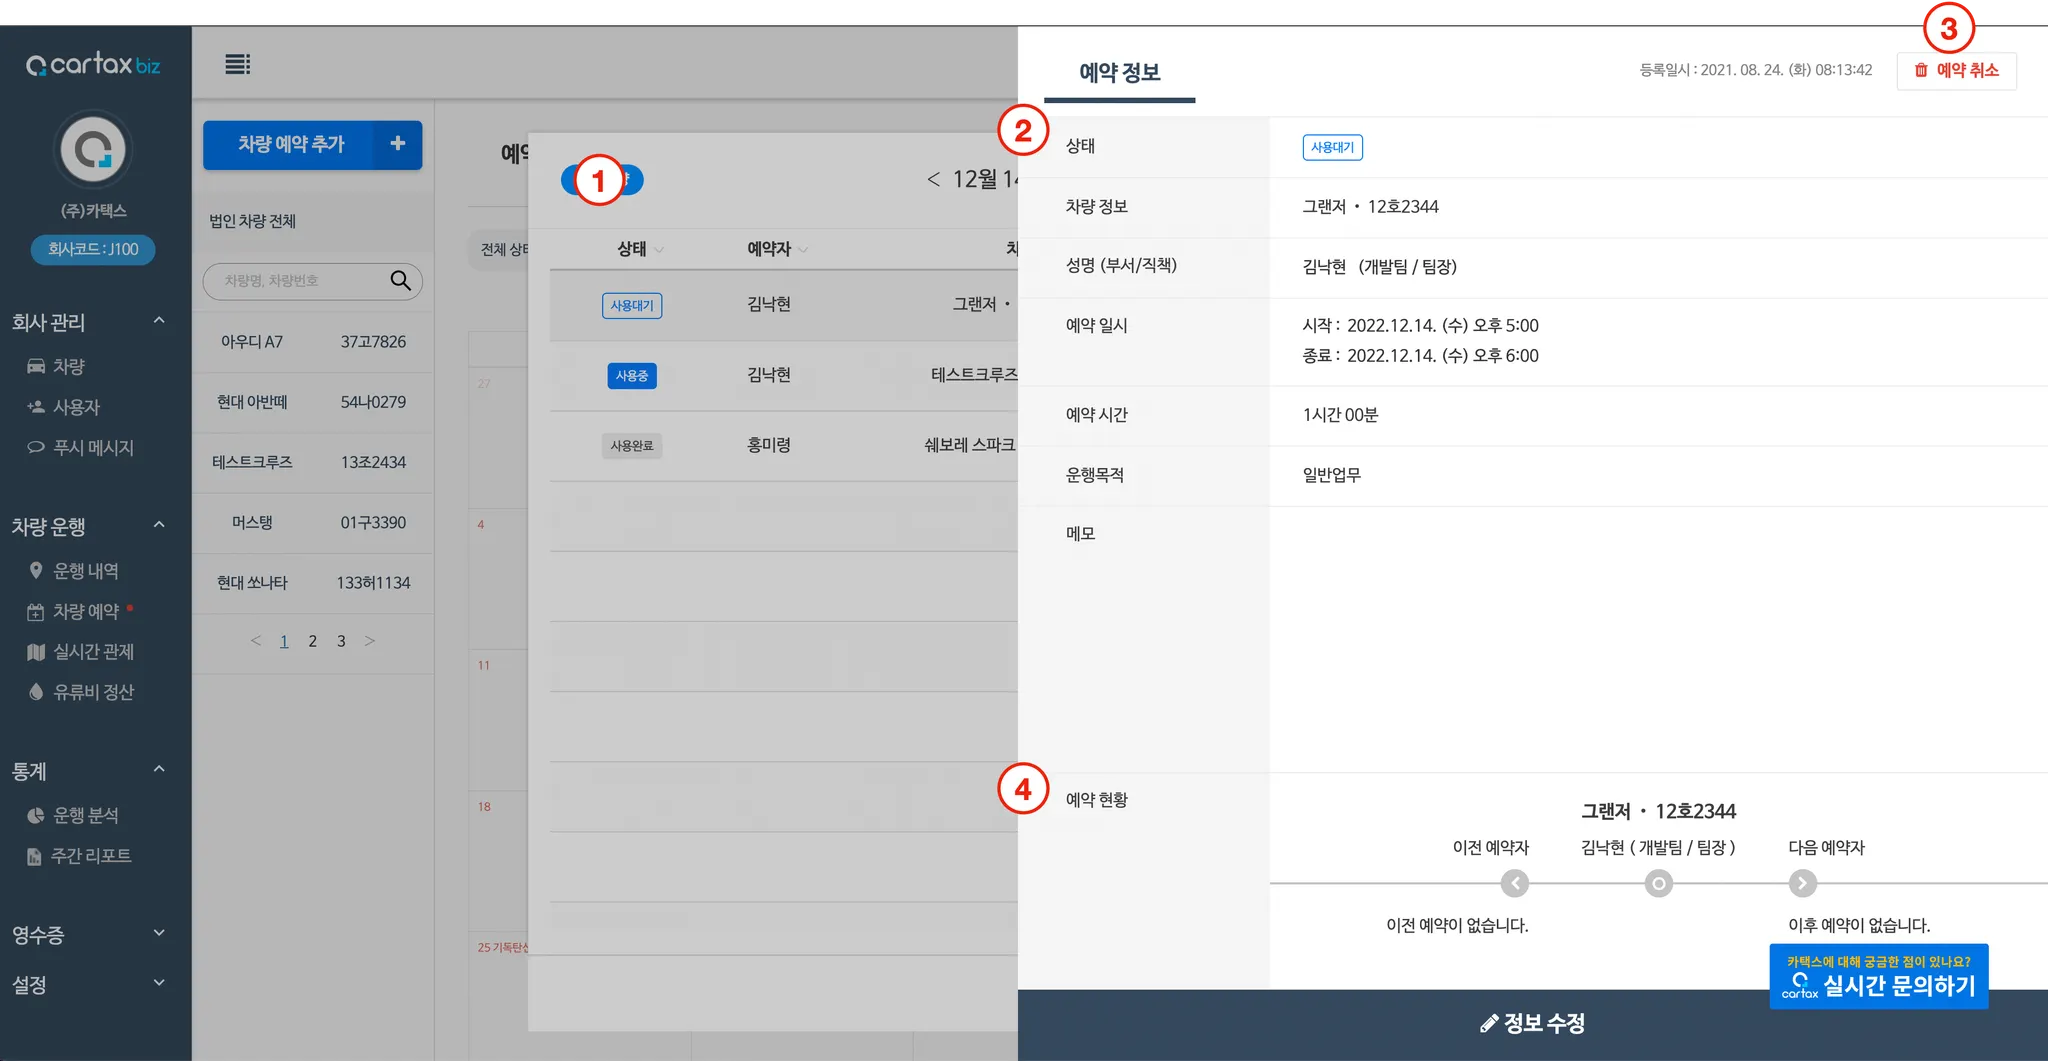This screenshot has width=2048, height=1061.
Task: Collapse the 차량 운행 section
Action: pyautogui.click(x=158, y=525)
